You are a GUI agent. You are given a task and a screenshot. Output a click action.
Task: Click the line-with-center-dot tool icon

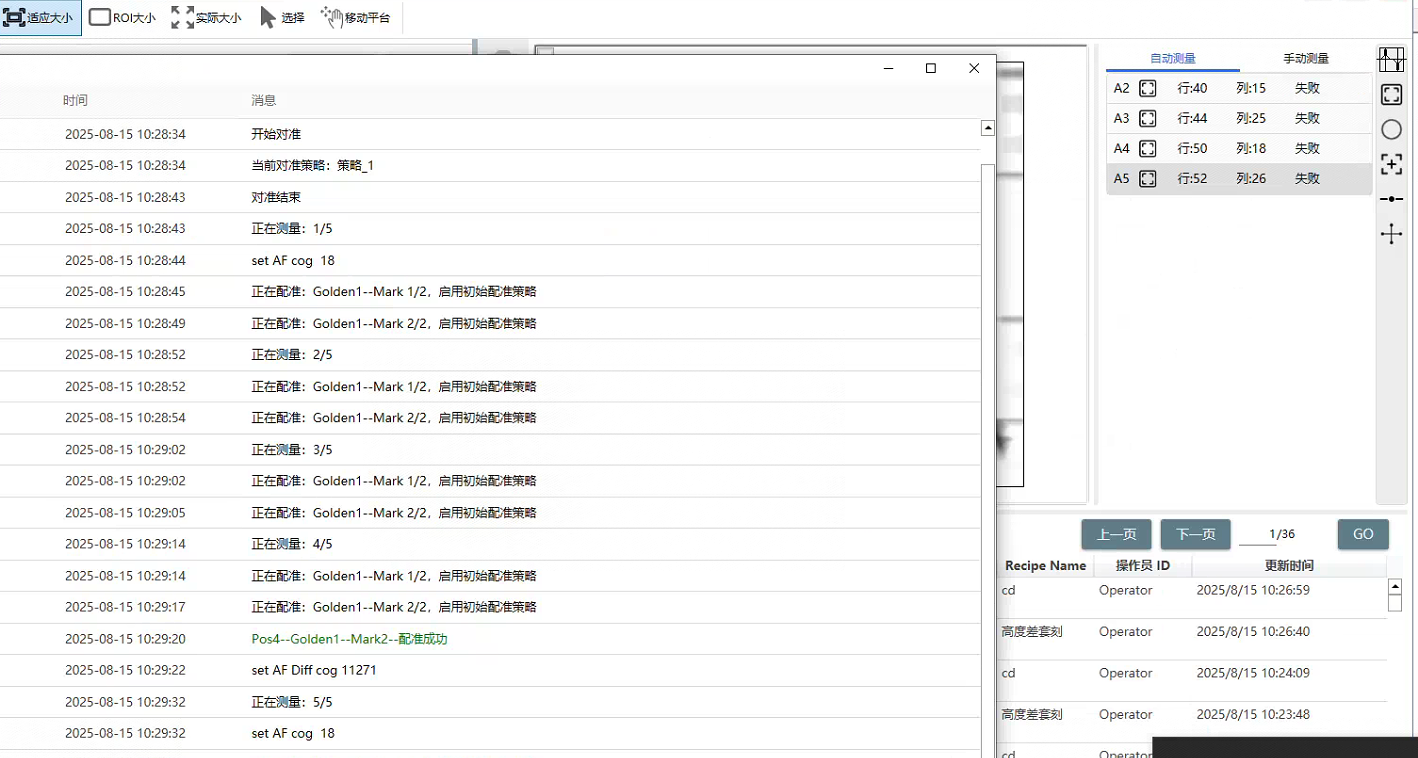pos(1391,199)
